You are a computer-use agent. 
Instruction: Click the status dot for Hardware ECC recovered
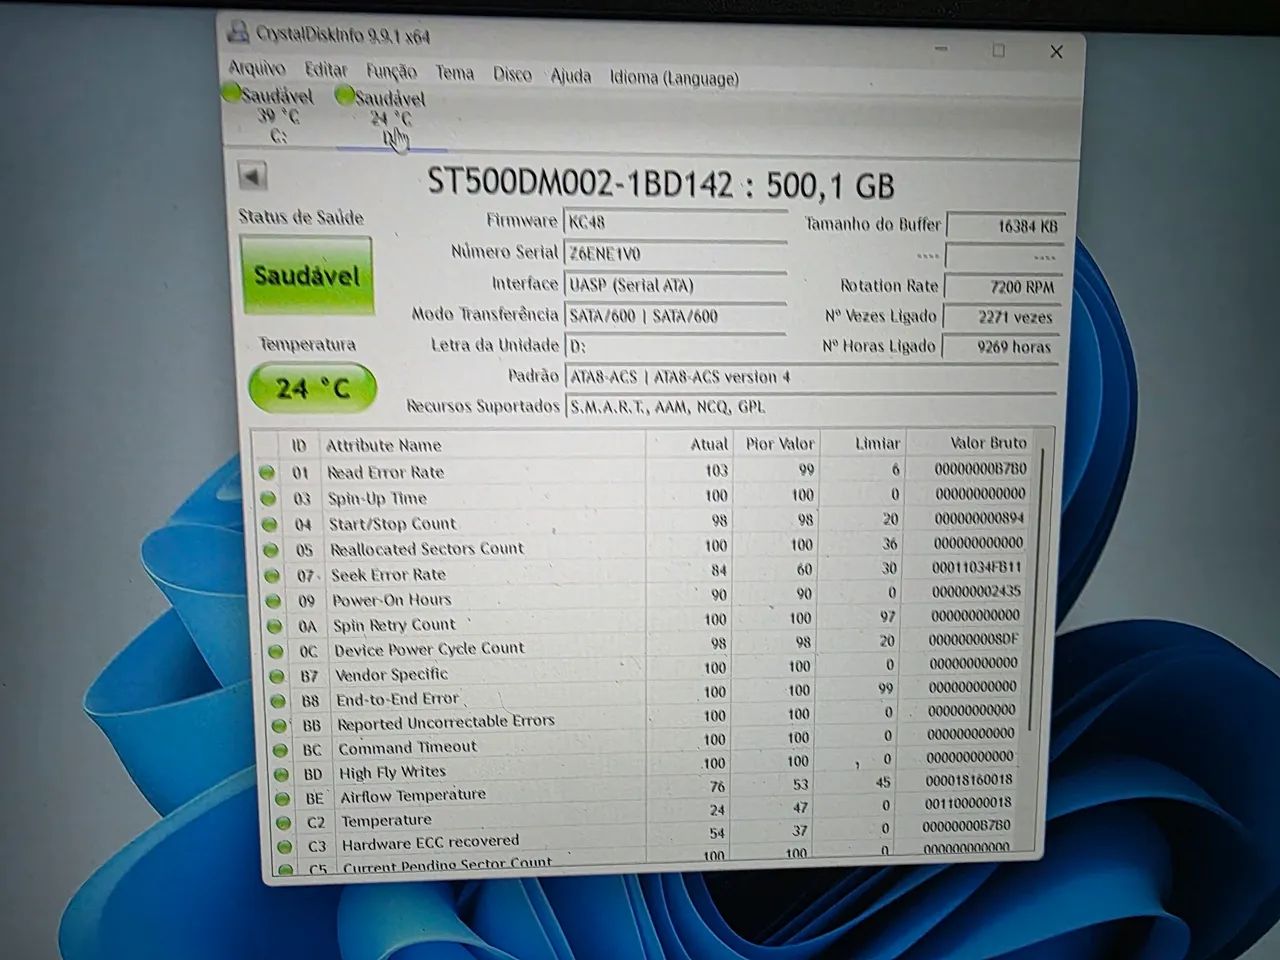[286, 846]
